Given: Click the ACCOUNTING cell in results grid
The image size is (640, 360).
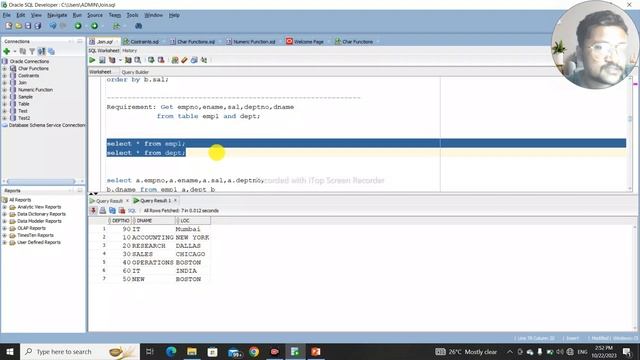Looking at the screenshot, I should (x=153, y=238).
